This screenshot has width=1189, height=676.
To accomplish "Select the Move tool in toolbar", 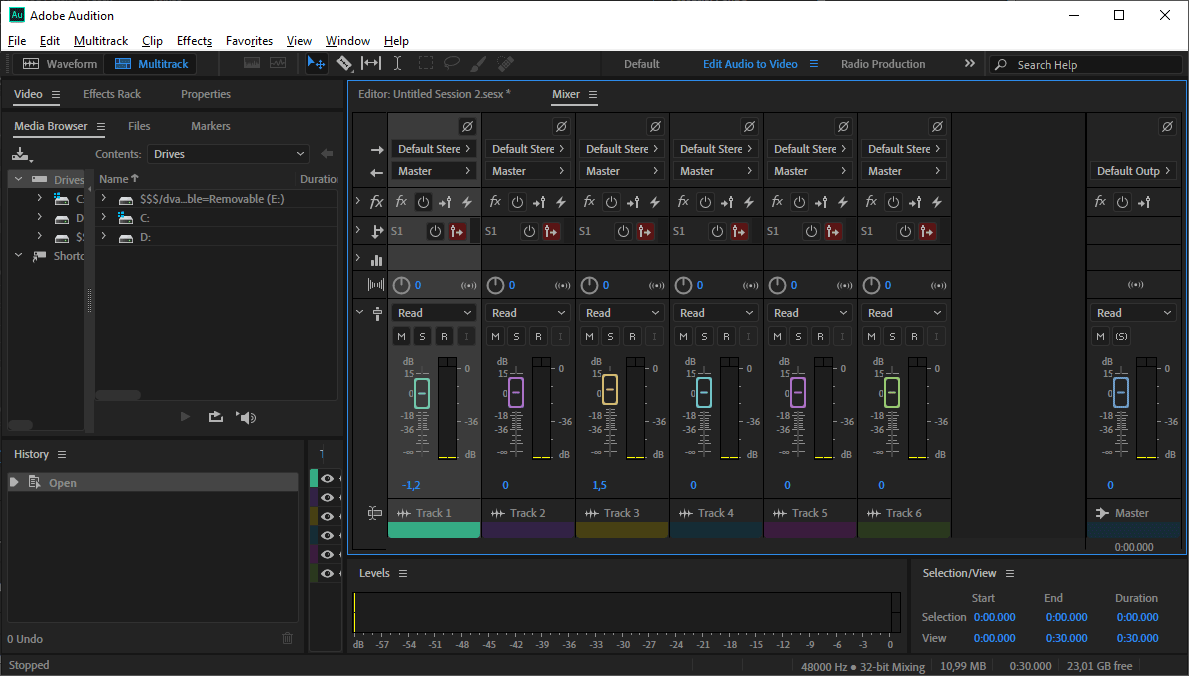I will [x=316, y=64].
